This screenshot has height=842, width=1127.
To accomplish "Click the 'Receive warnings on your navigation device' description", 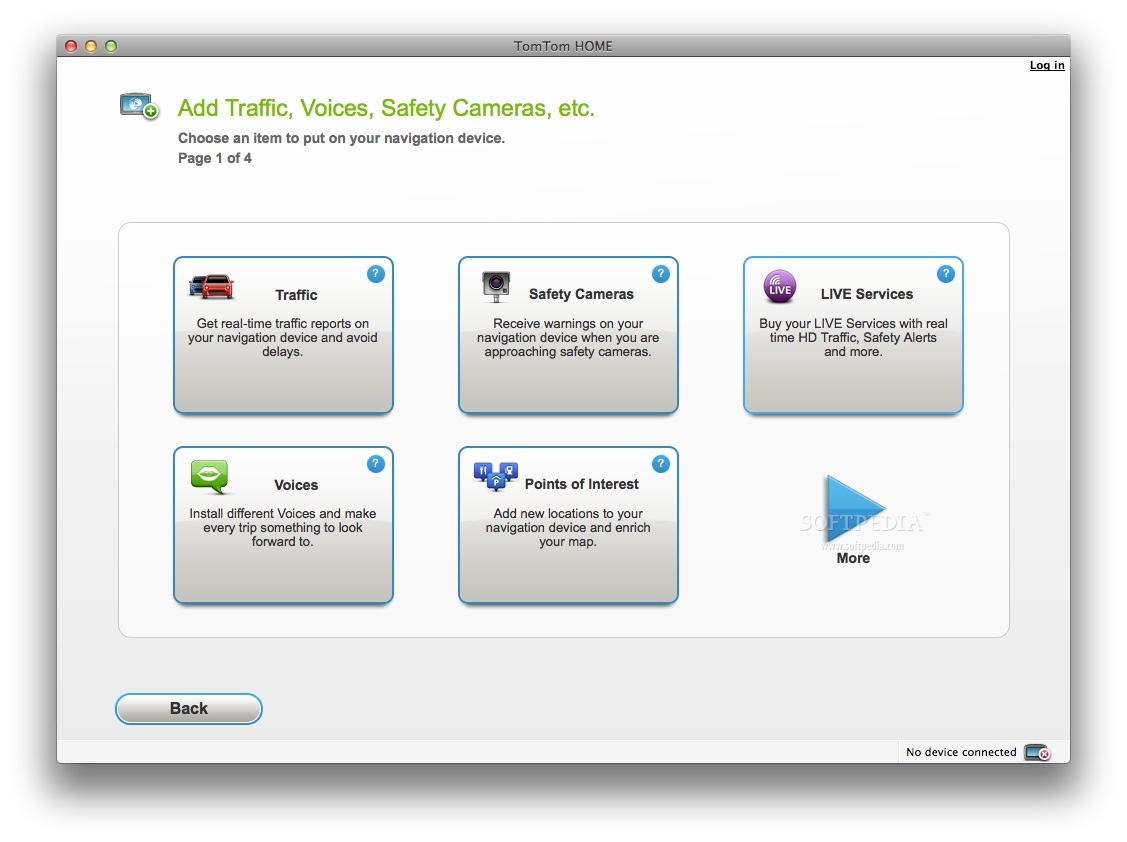I will pyautogui.click(x=568, y=337).
